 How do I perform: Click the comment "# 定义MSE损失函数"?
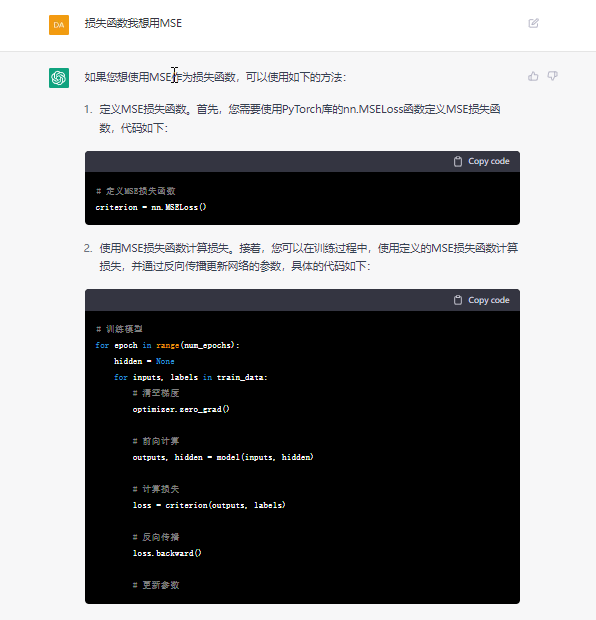click(136, 191)
